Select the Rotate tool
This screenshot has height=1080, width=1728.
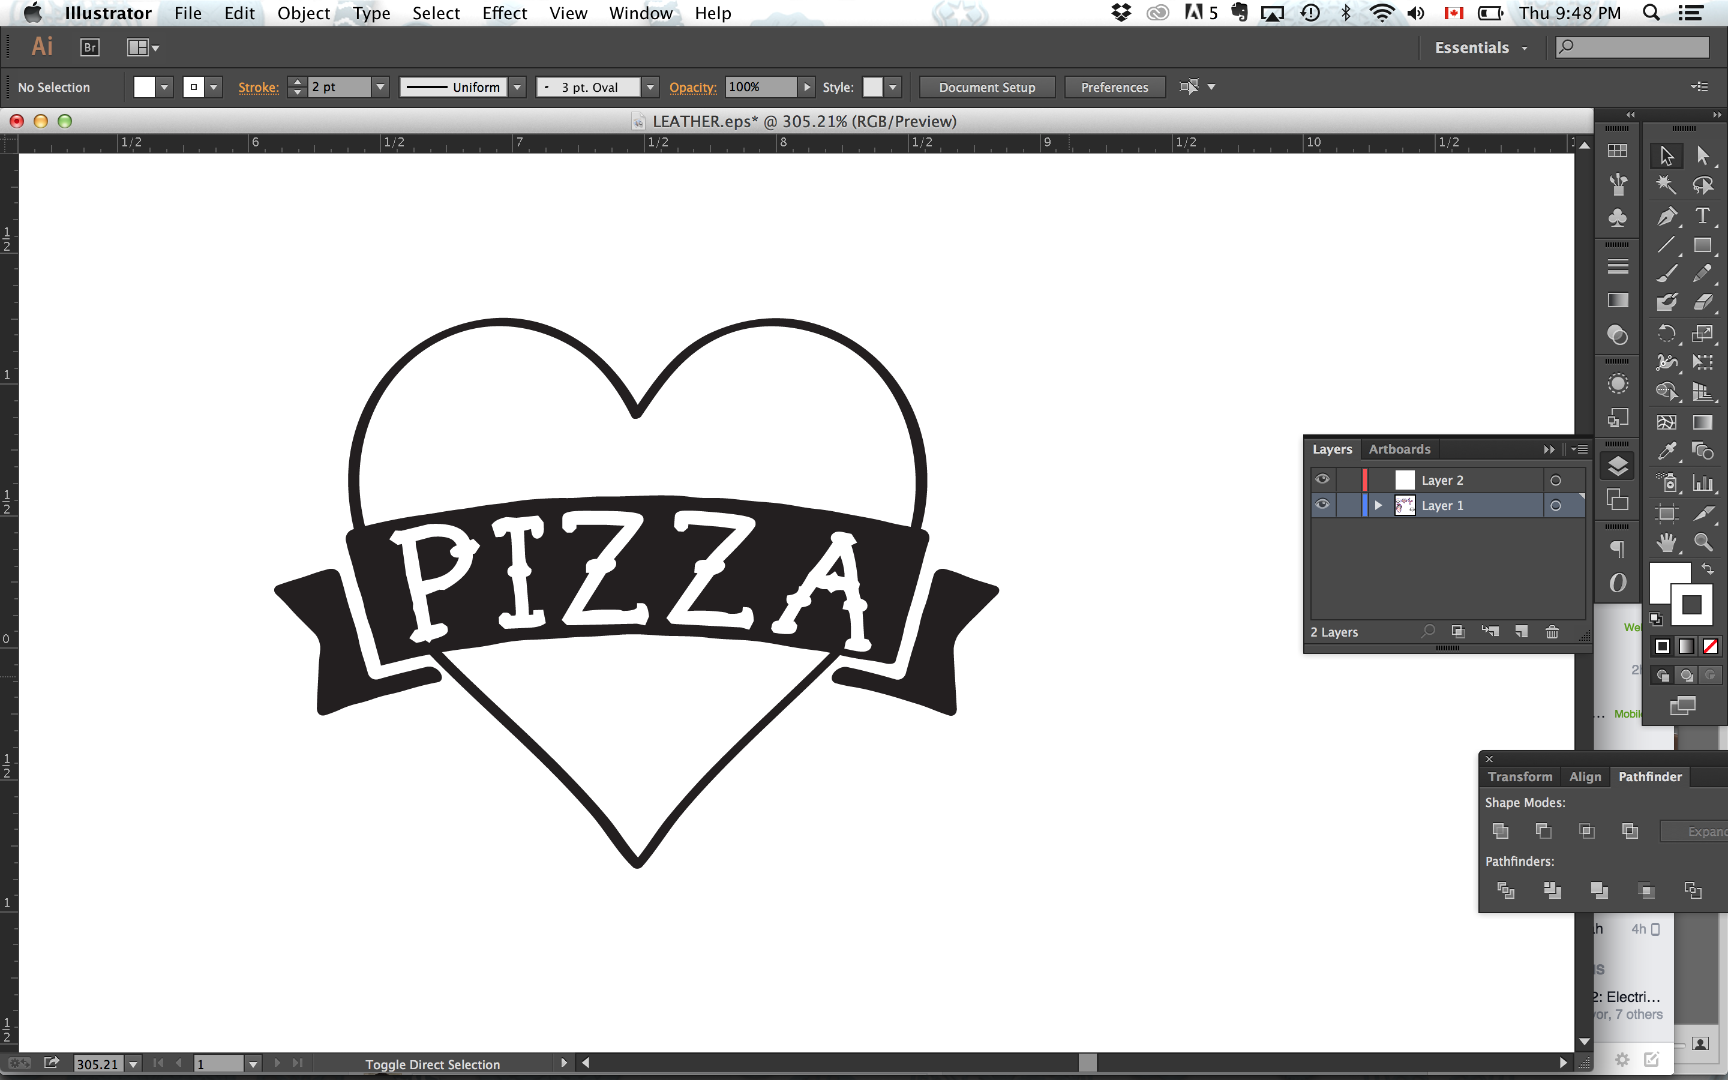tap(1666, 333)
